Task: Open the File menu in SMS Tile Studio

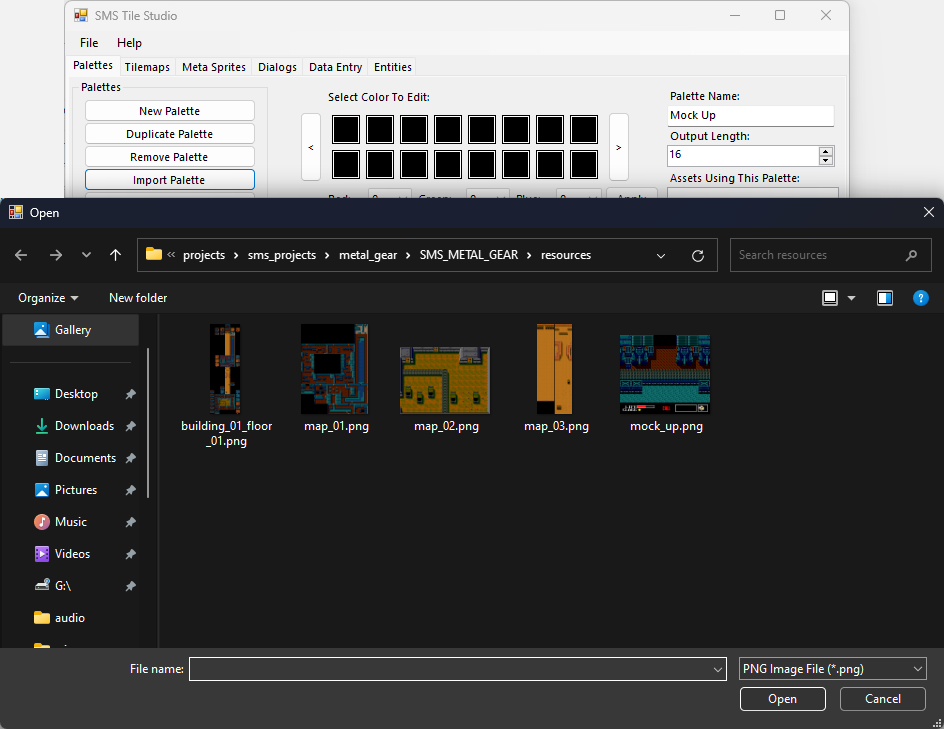Action: [x=89, y=43]
